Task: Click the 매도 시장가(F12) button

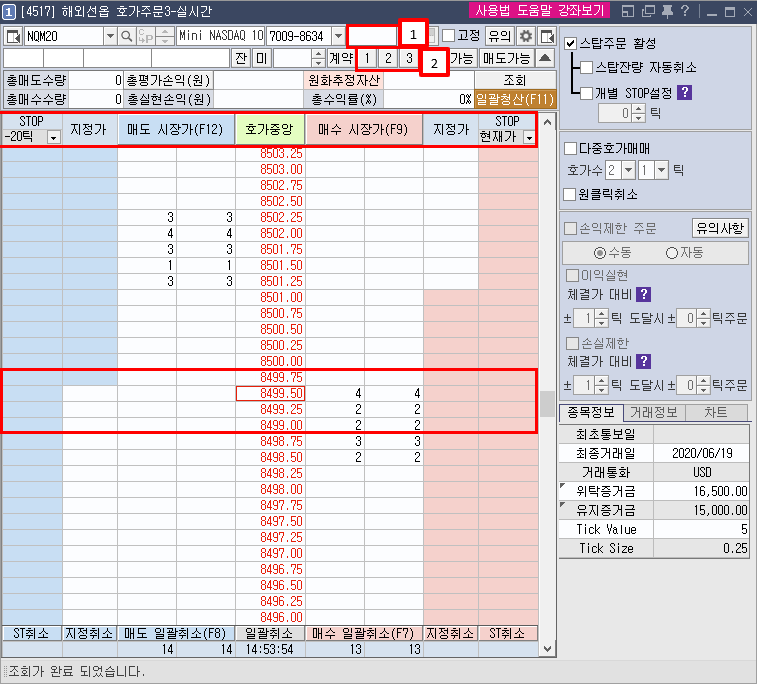Action: [x=176, y=129]
